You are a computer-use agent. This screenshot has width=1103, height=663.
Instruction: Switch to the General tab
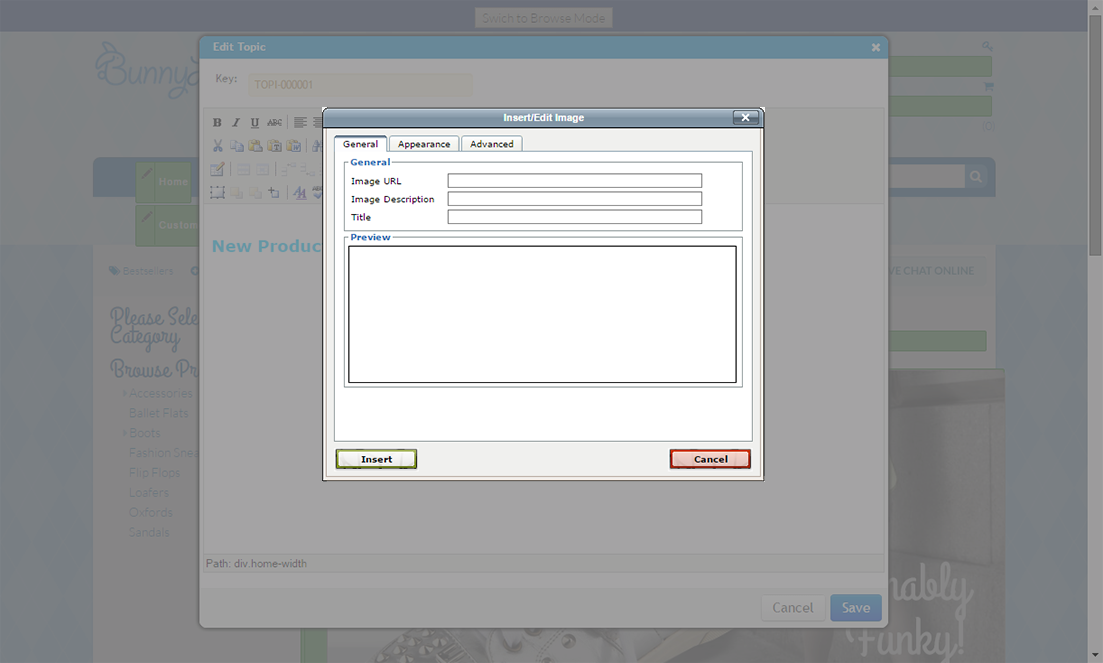pos(360,143)
